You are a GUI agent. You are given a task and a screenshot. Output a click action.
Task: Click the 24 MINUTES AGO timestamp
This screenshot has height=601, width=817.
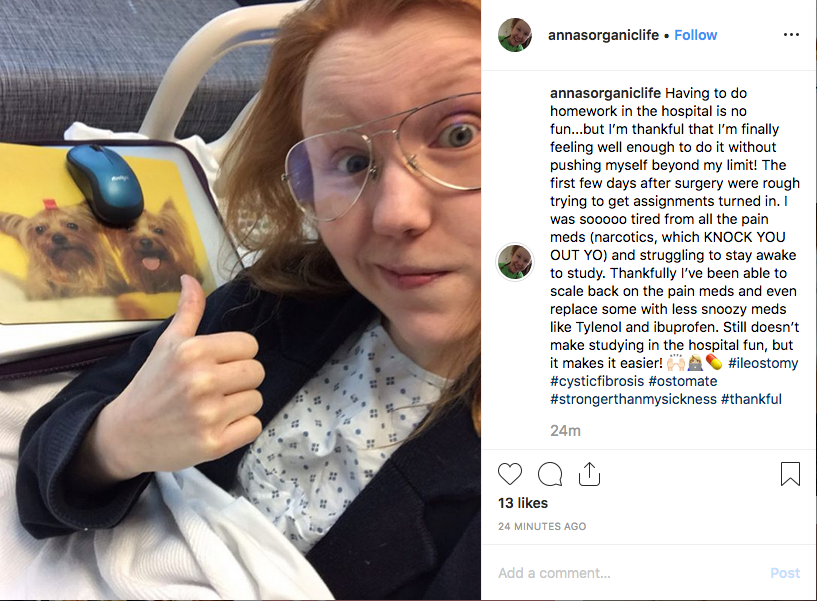click(x=542, y=526)
